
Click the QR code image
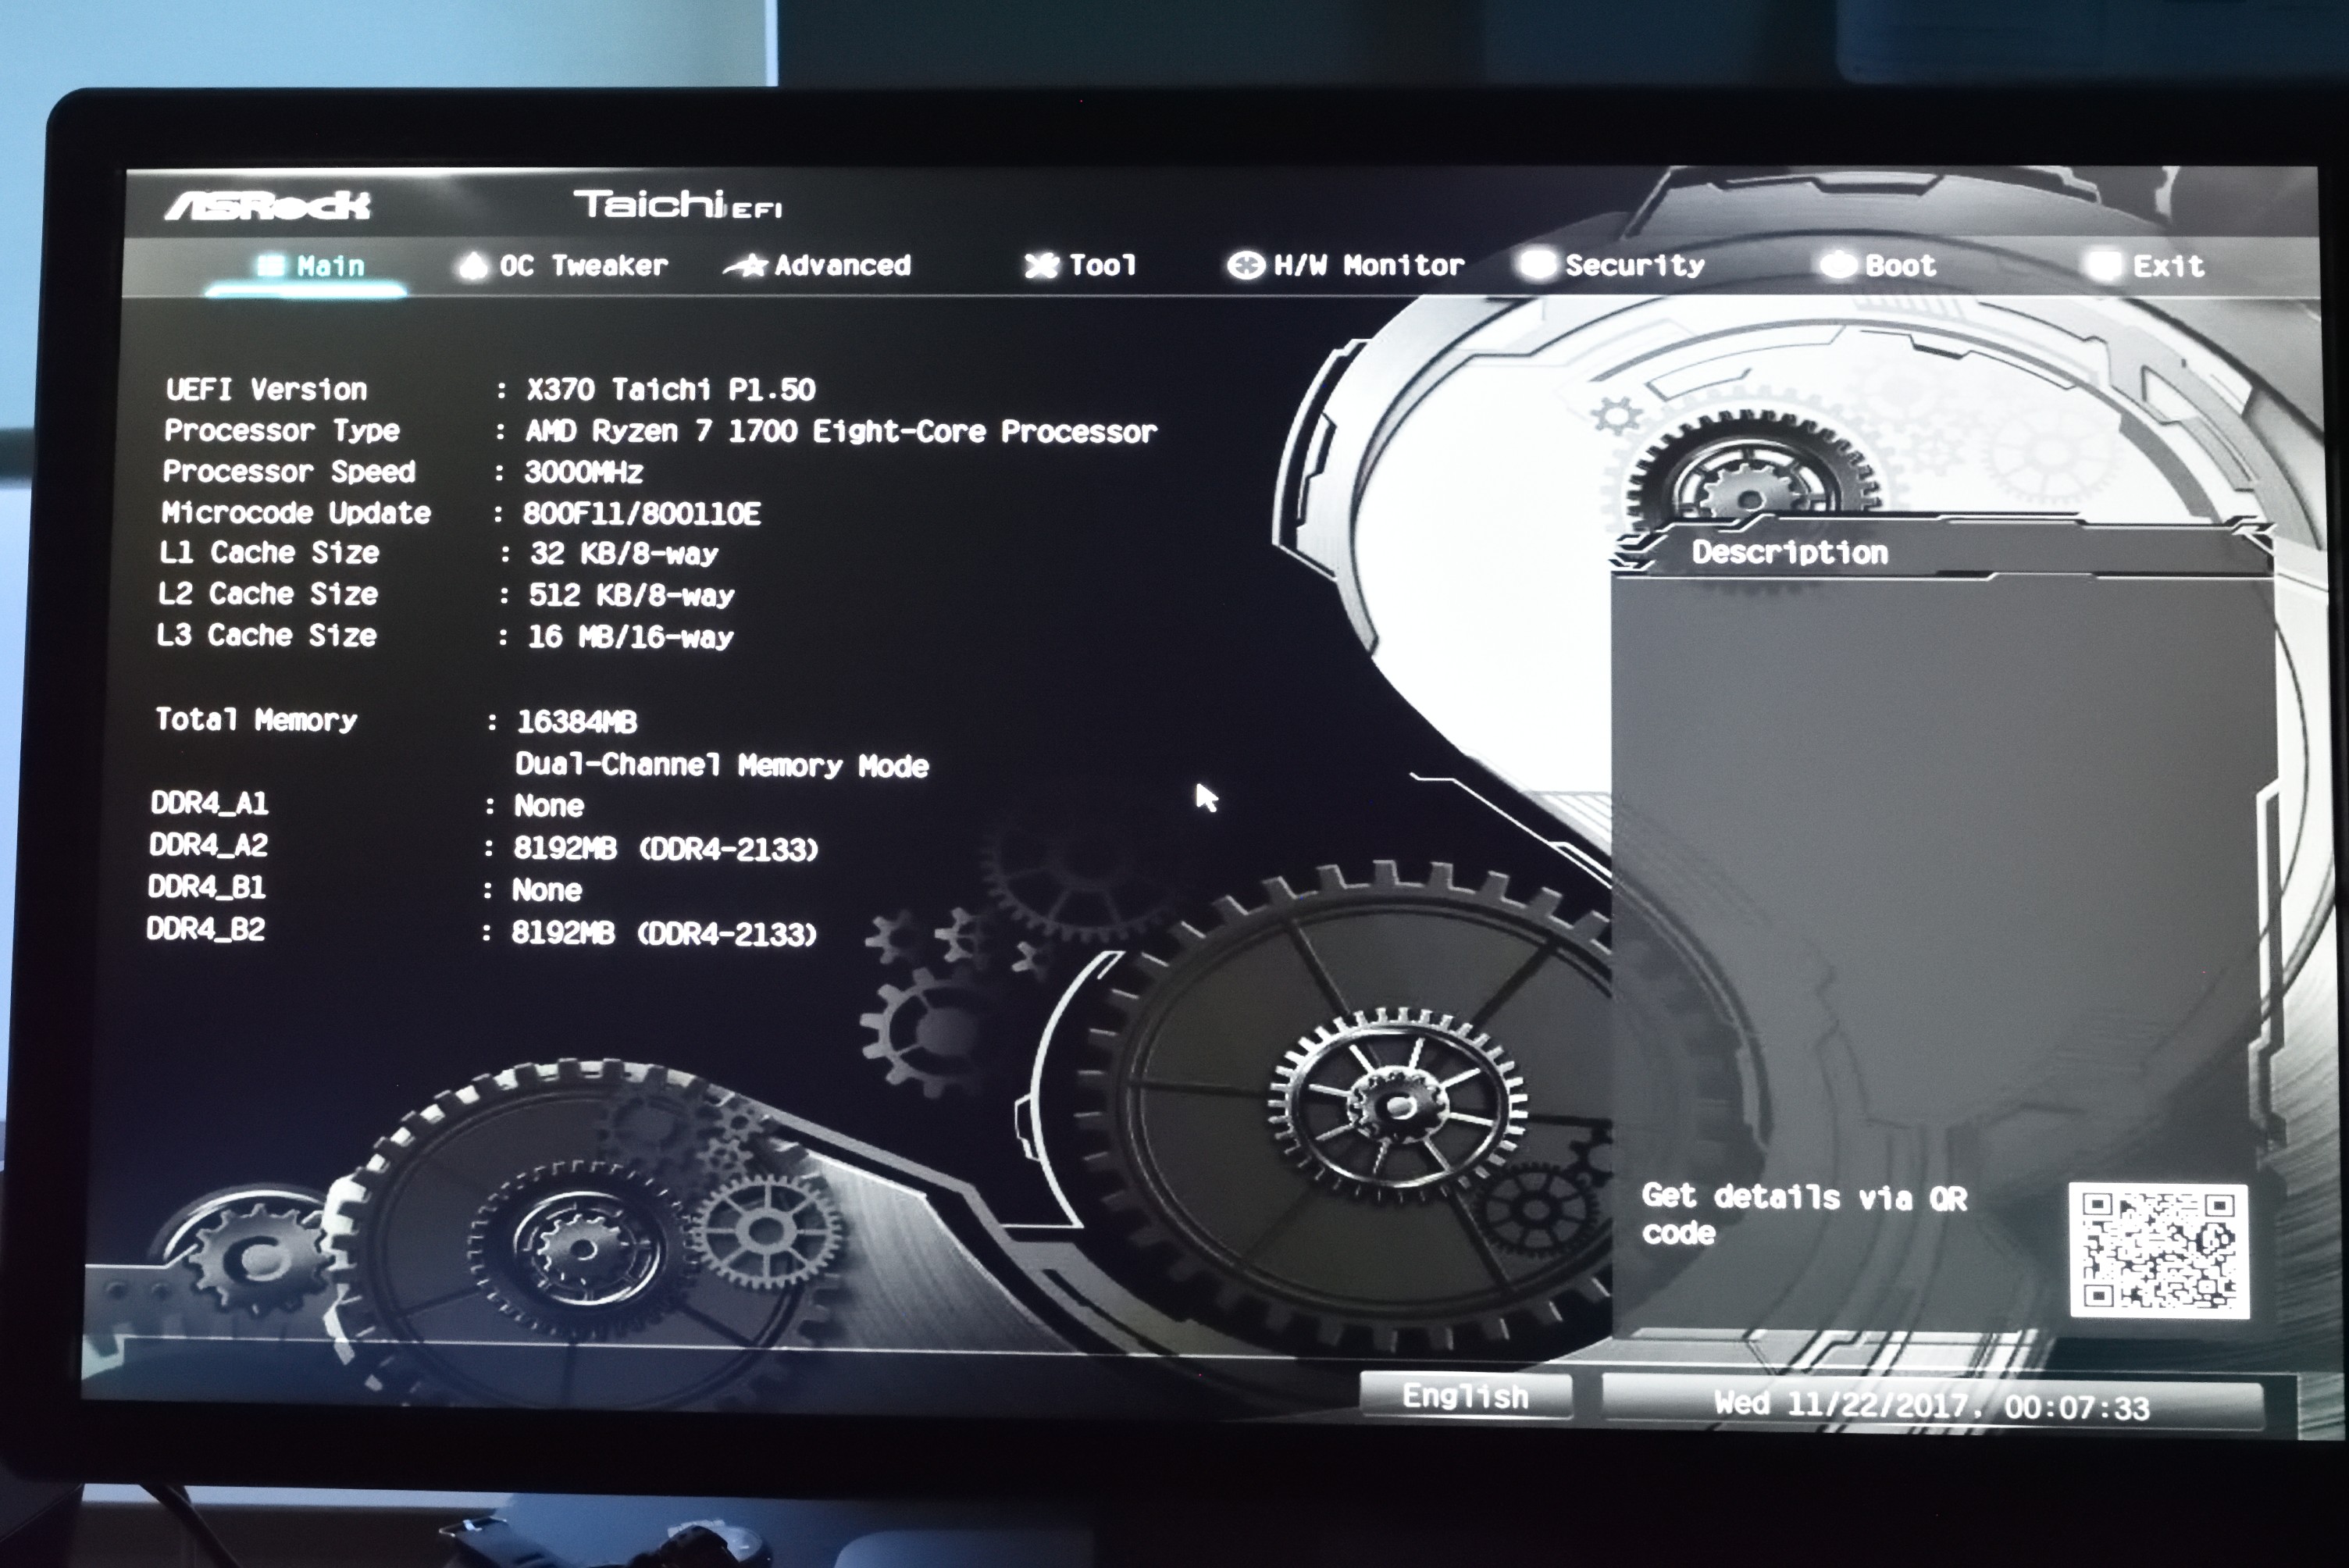pos(2158,1250)
